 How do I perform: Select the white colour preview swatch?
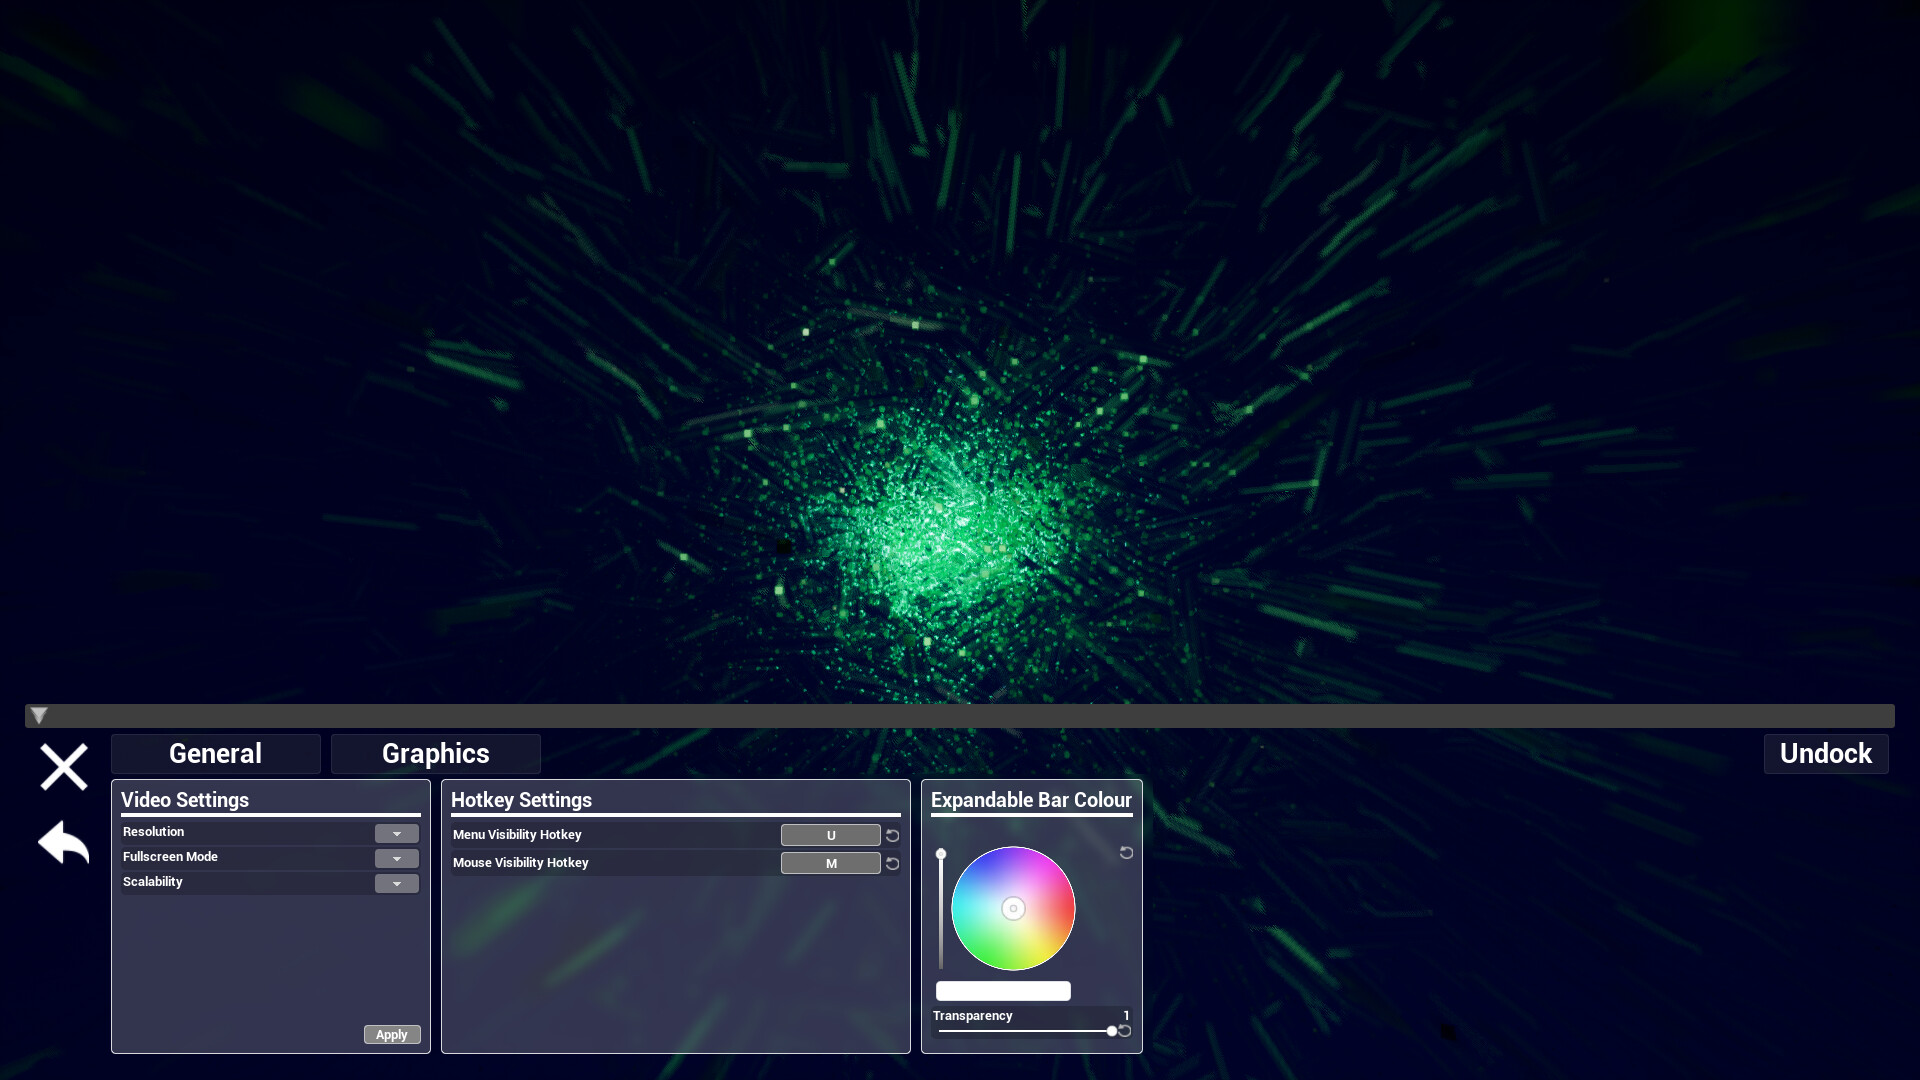1003,990
